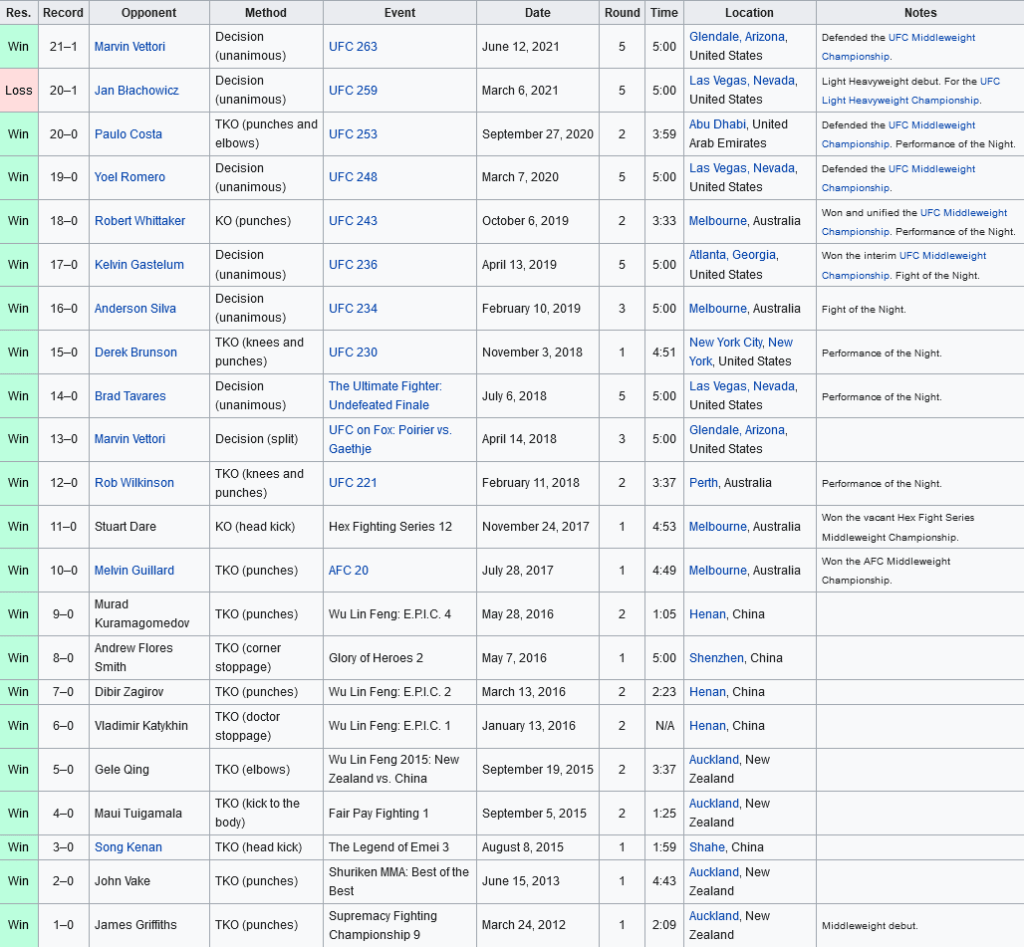Click the Event column header
This screenshot has width=1024, height=947.
click(x=400, y=12)
